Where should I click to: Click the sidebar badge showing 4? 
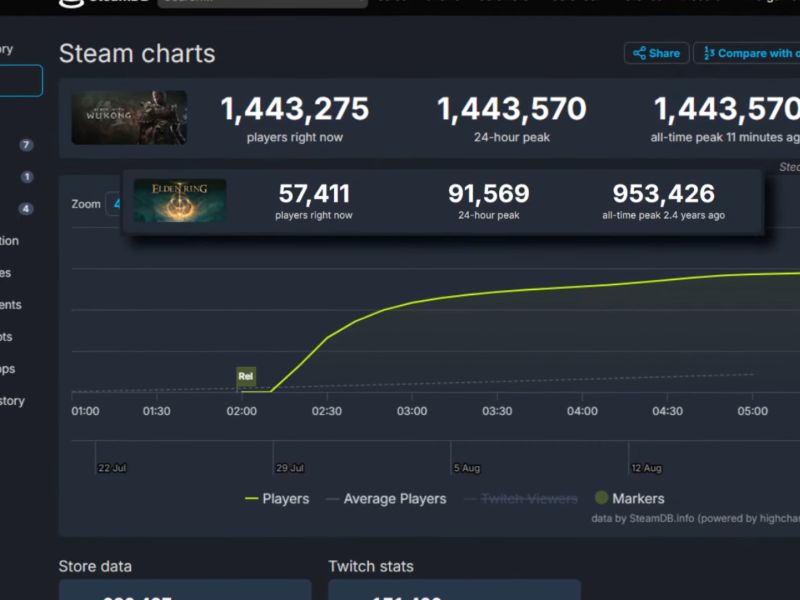coord(26,208)
